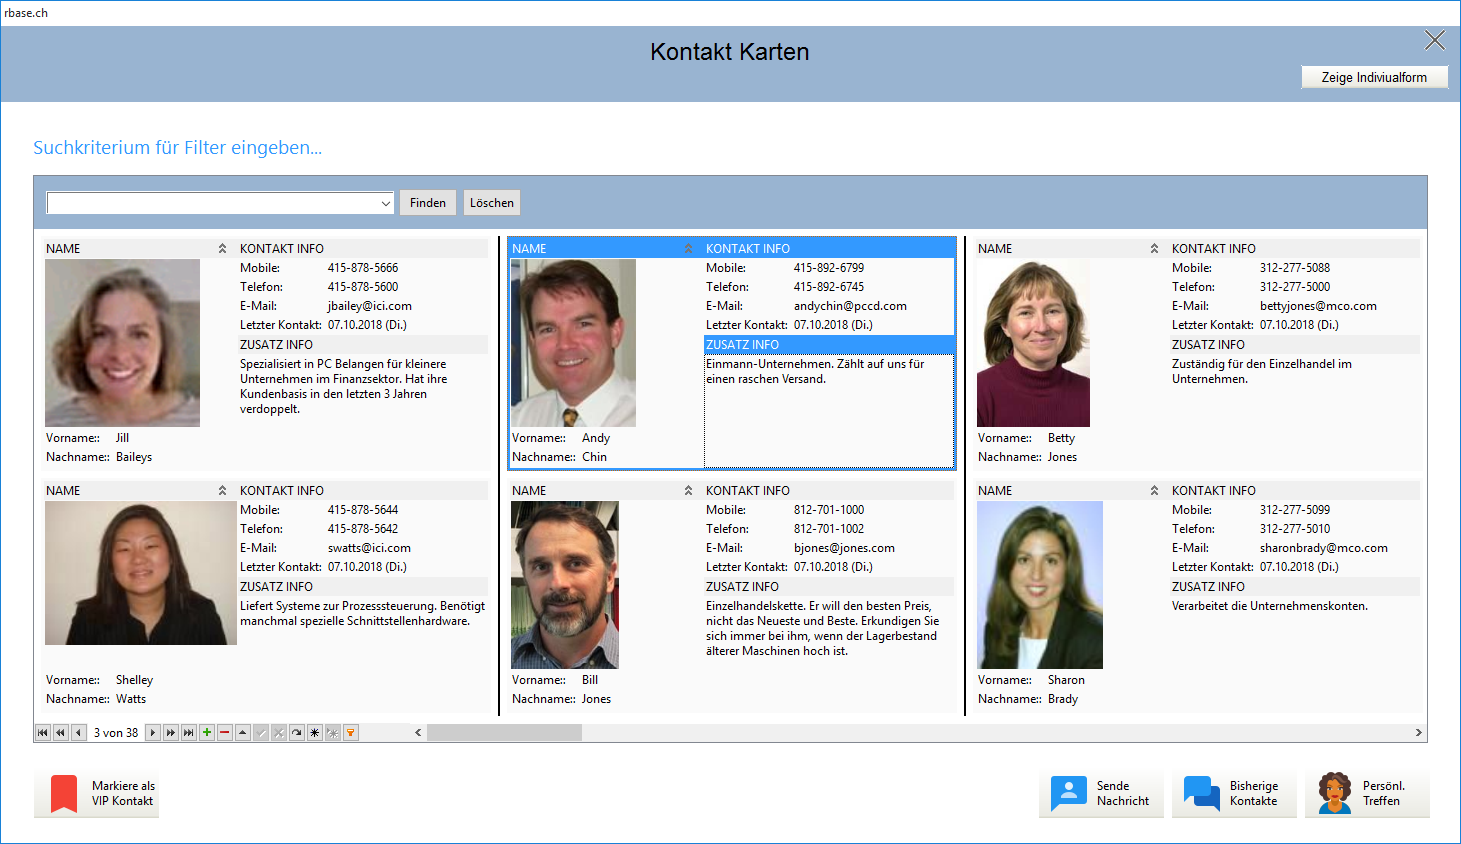
Task: Go to bookmark with greyed asterisk icon
Action: point(333,733)
